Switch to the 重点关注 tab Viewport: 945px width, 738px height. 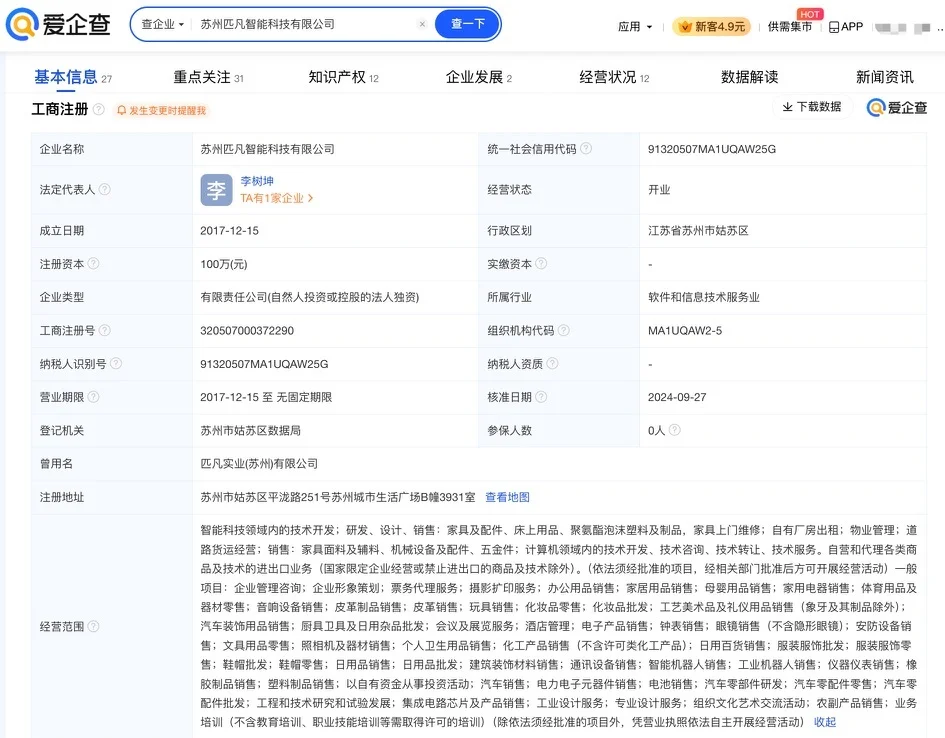(208, 77)
